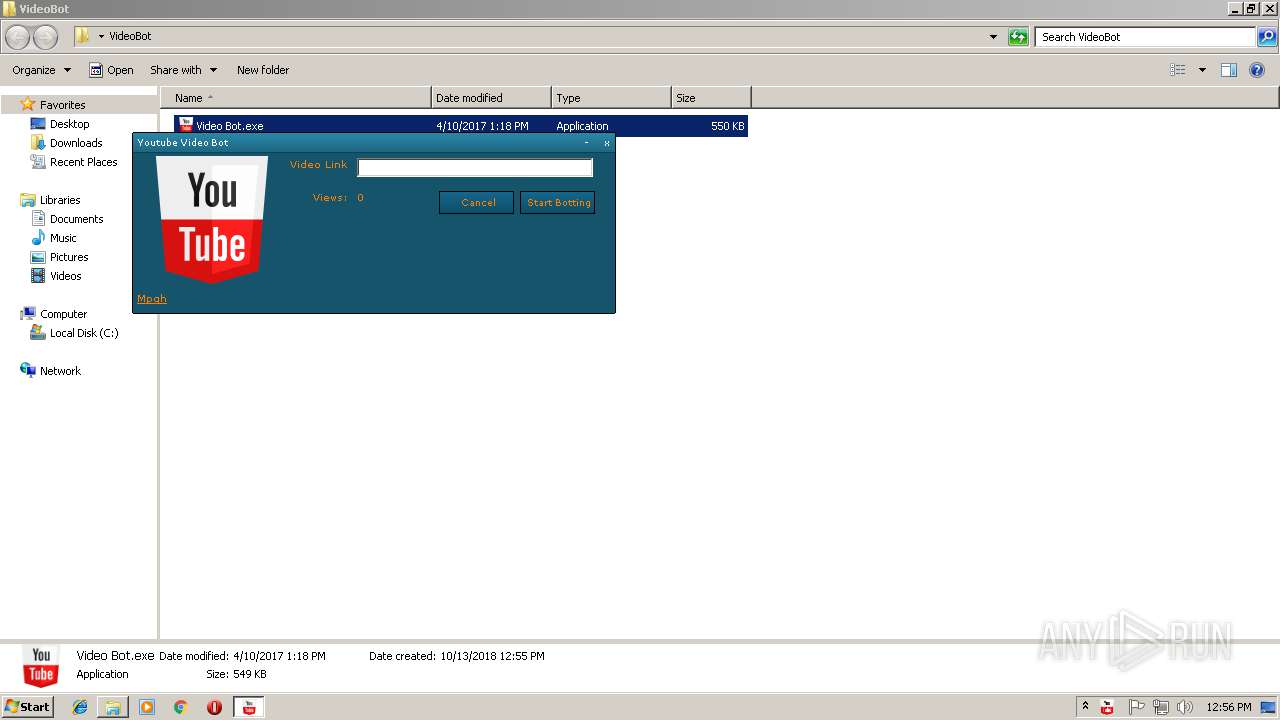Select Libraries in the navigation pane

[60, 200]
